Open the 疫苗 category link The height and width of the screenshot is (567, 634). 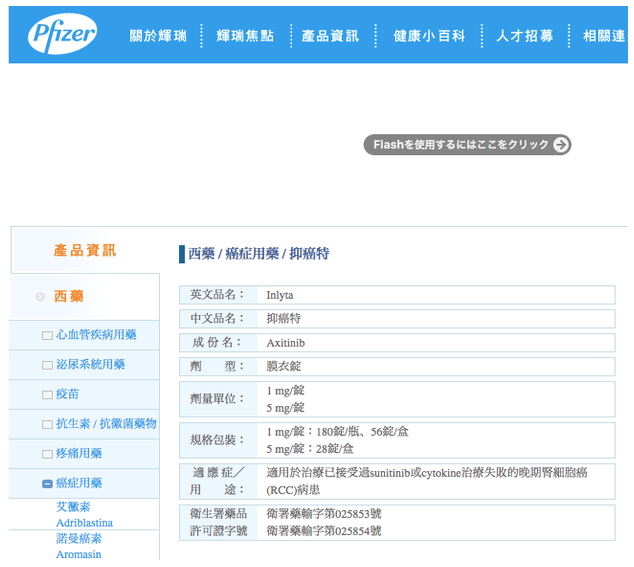coord(67,394)
